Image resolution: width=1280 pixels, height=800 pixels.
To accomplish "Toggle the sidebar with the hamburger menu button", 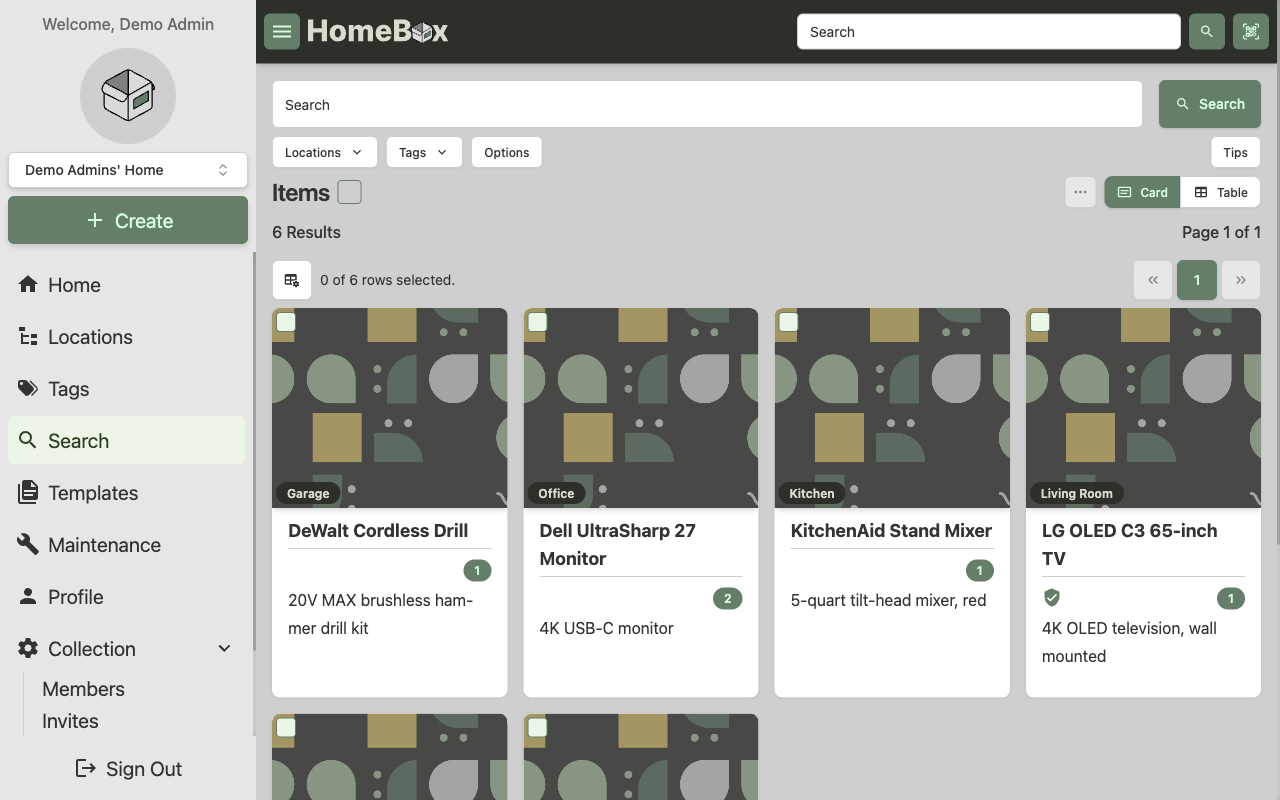I will pos(282,32).
